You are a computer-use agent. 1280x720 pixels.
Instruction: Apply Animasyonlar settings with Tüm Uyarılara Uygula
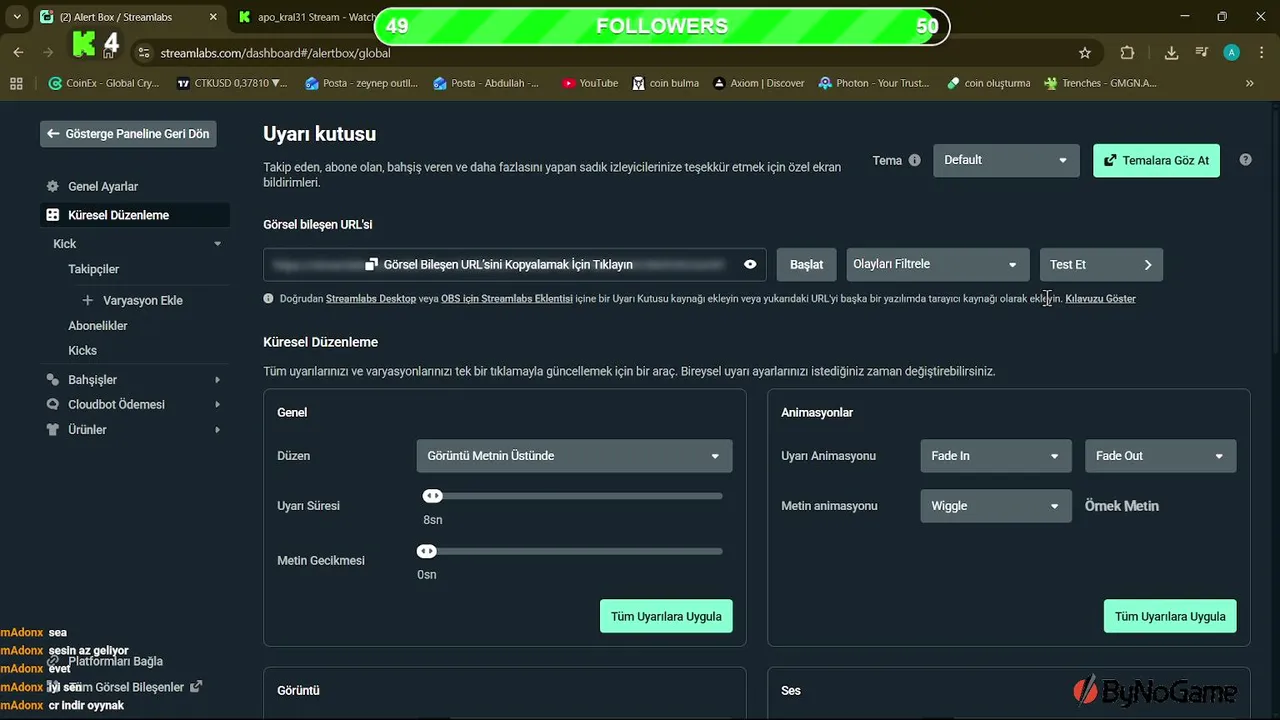(x=1170, y=616)
